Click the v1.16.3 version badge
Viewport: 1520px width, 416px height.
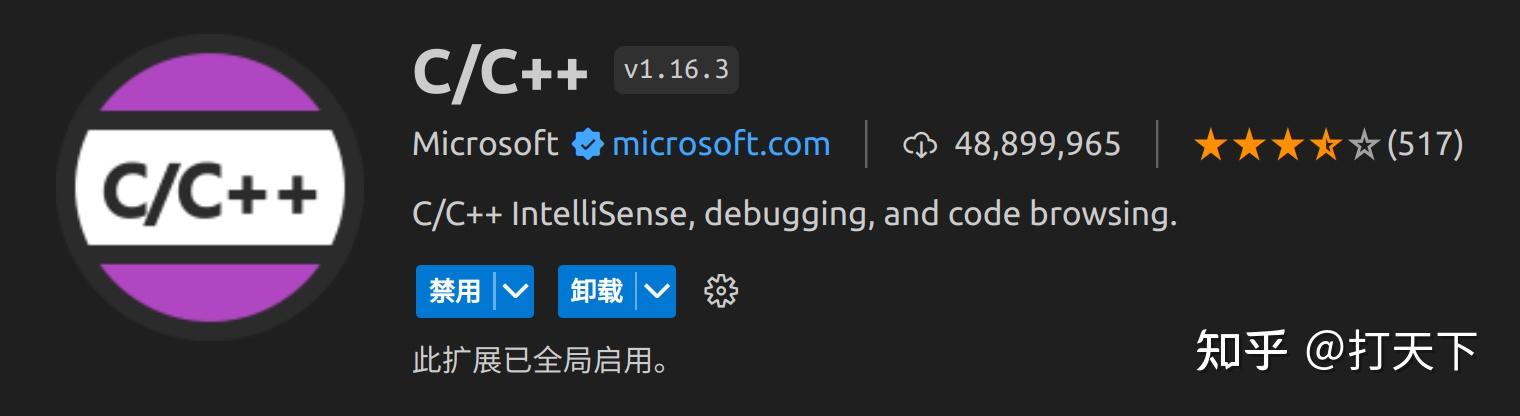pyautogui.click(x=676, y=70)
